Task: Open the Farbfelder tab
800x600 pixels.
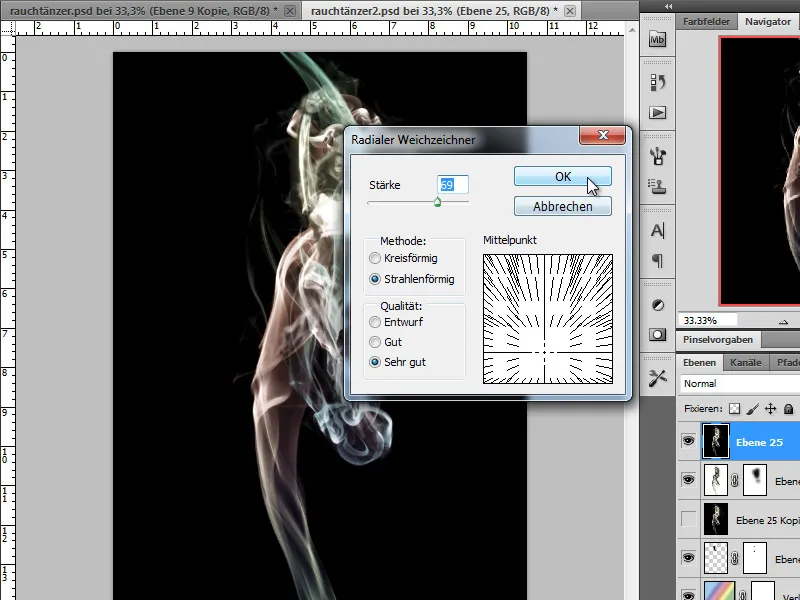Action: click(707, 21)
